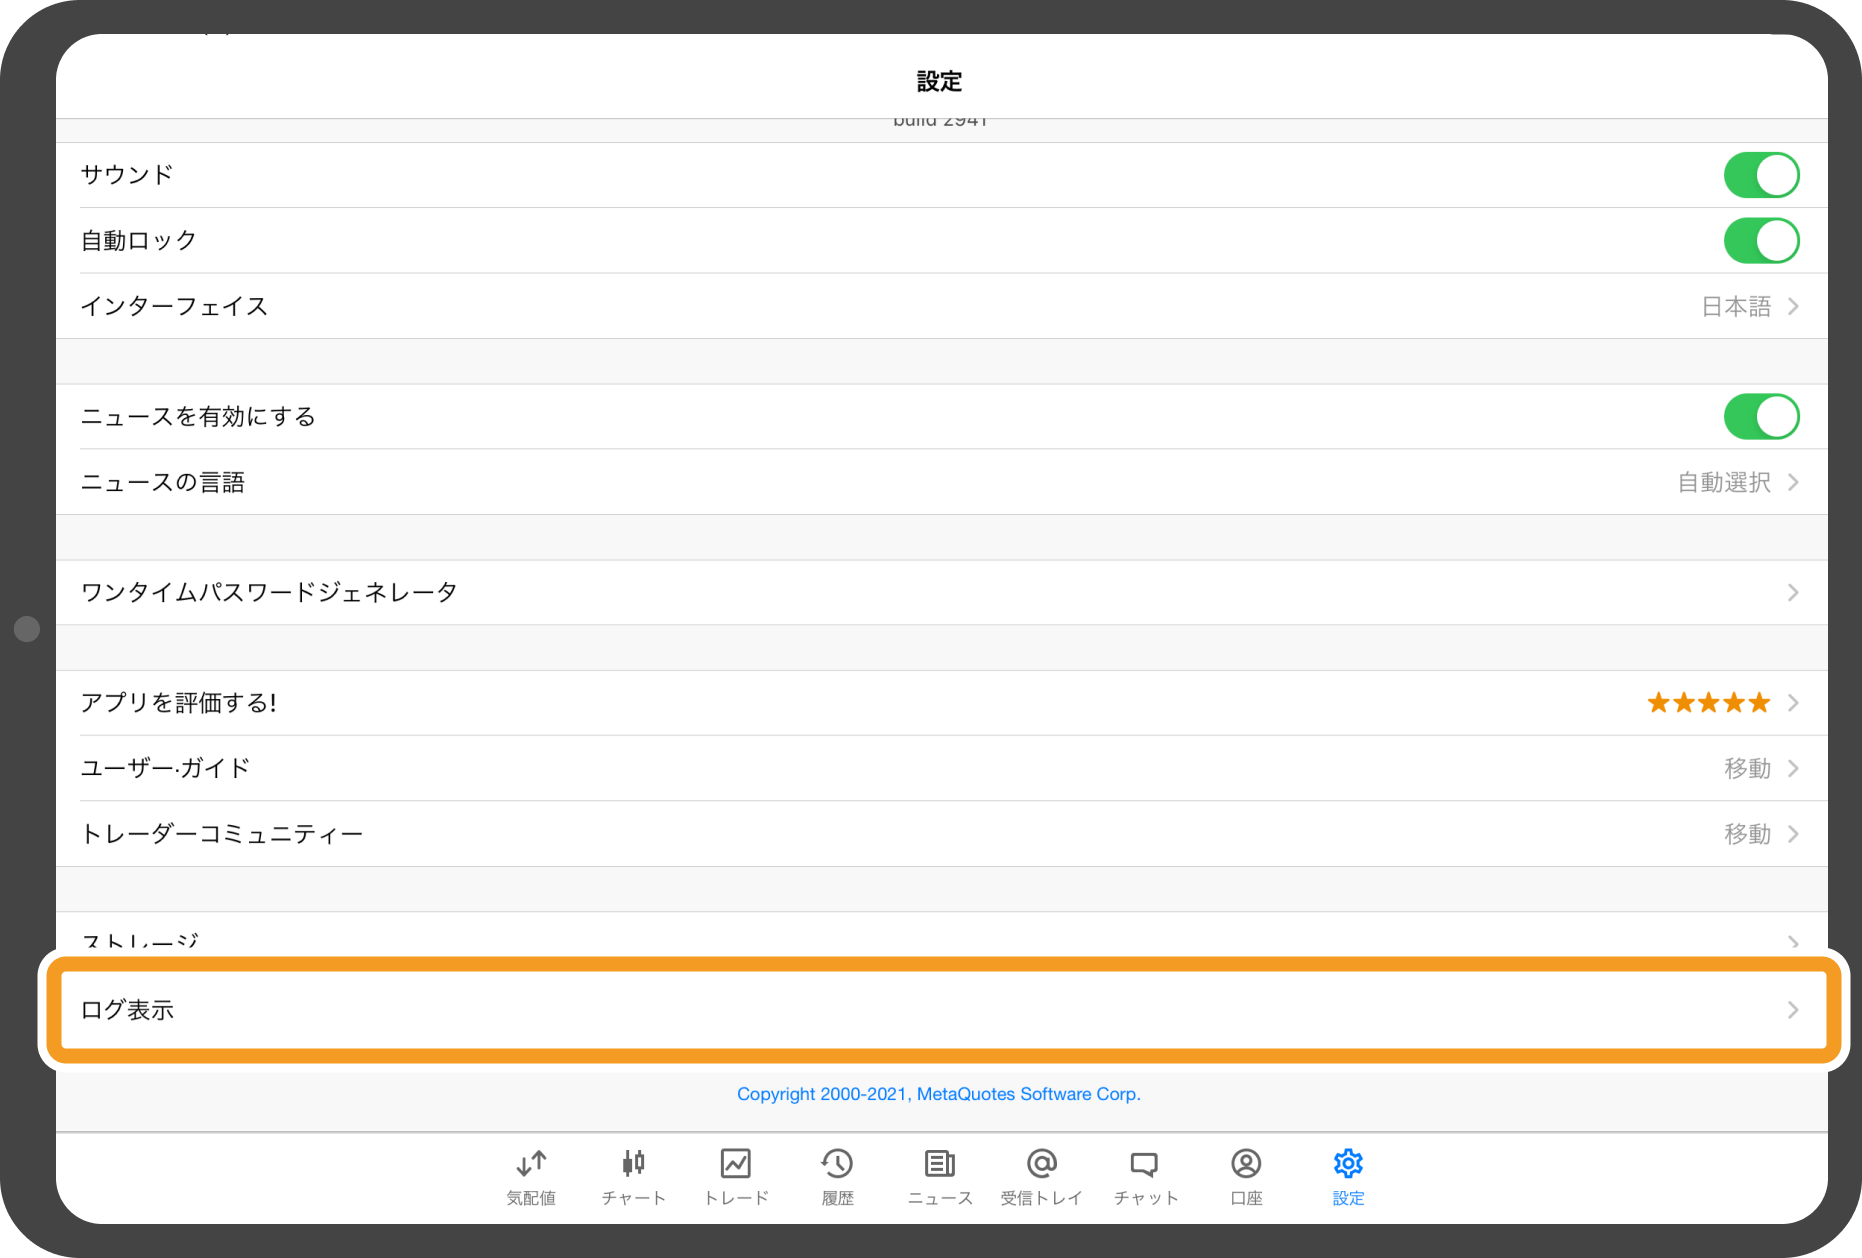Open the 受信トレイ inbox @ icon

(1042, 1163)
